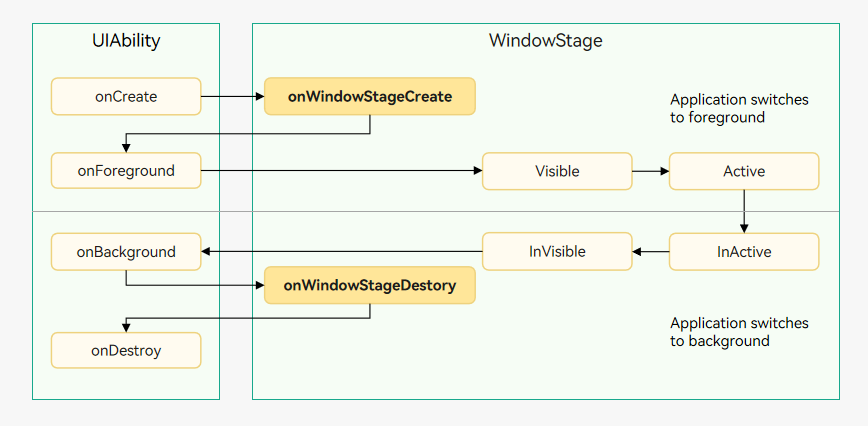Select the Visible state box
The height and width of the screenshot is (426, 868).
coord(557,172)
